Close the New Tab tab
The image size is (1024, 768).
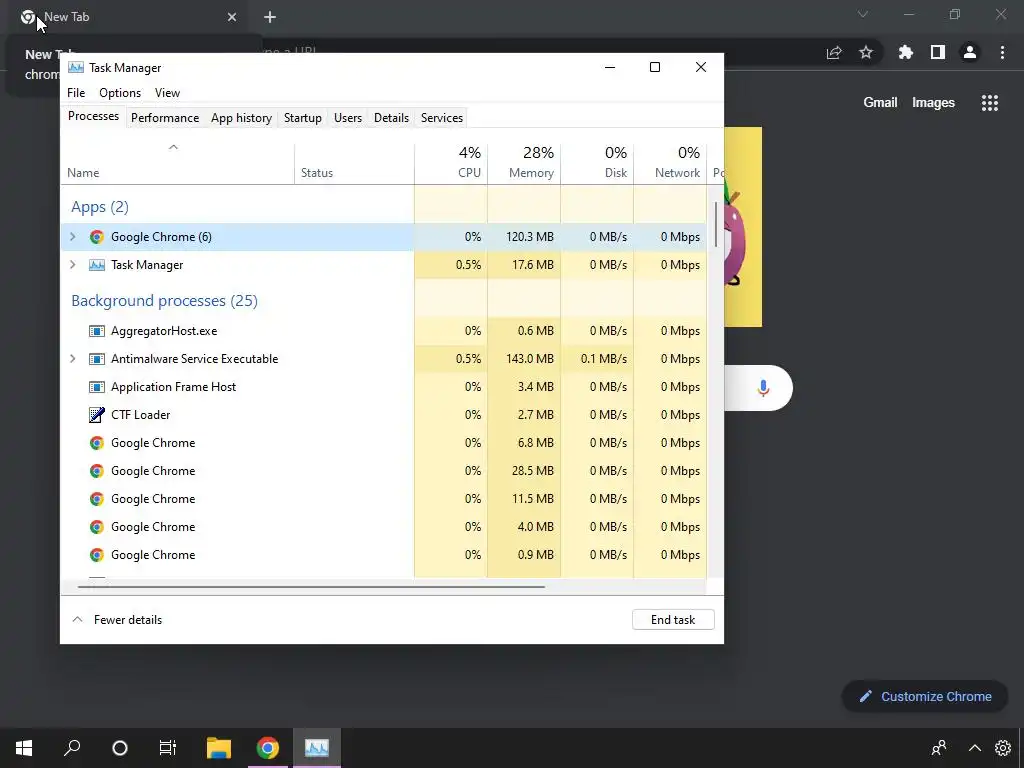[232, 17]
